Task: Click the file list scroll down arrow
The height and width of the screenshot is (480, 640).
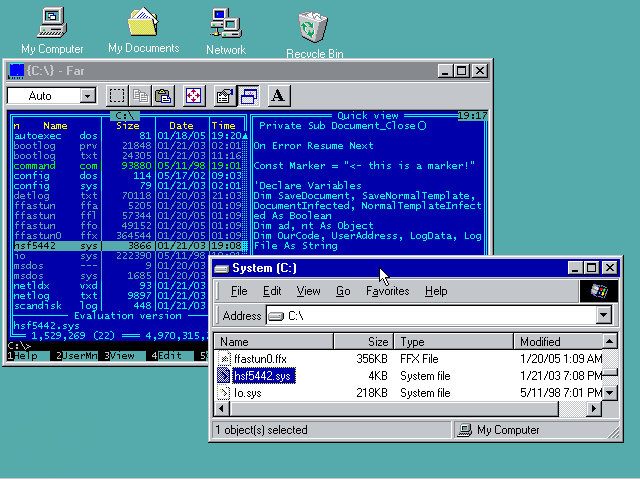Action: (x=610, y=393)
